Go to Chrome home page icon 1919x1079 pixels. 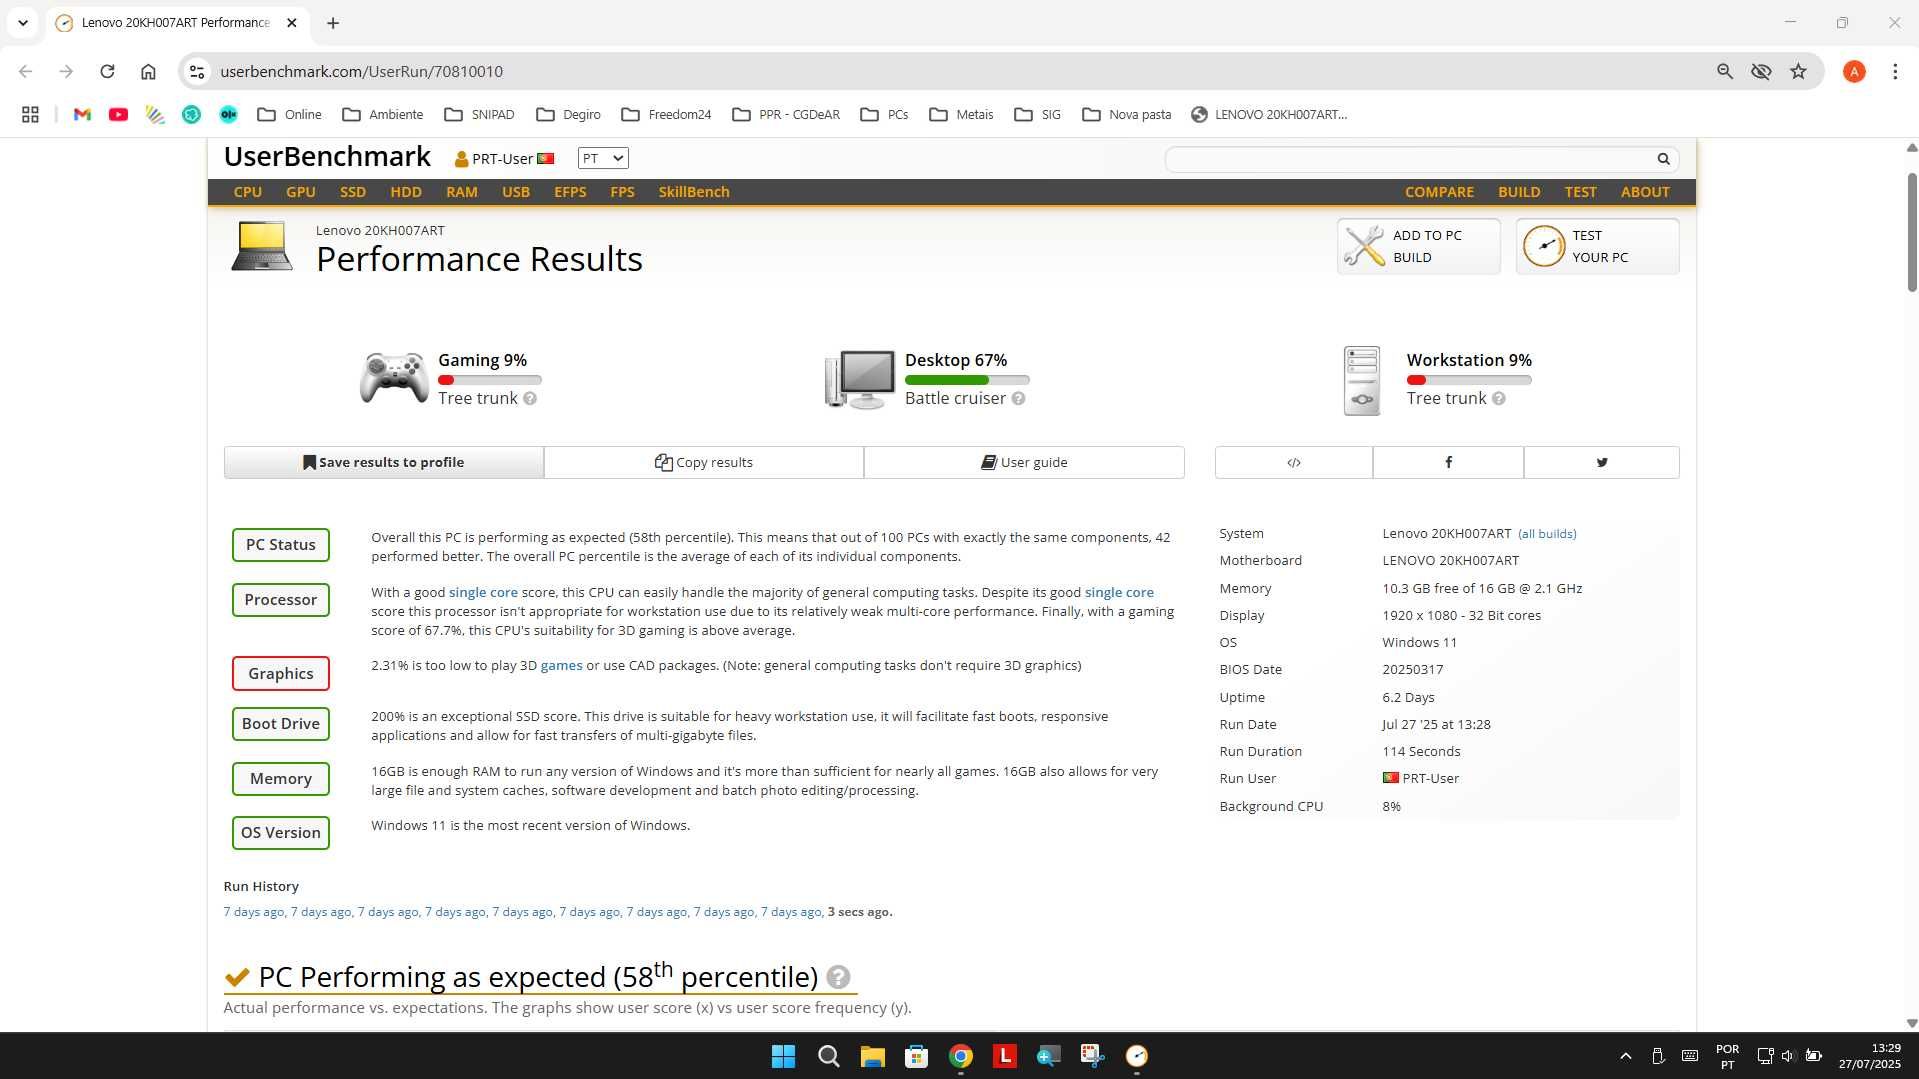(x=148, y=71)
